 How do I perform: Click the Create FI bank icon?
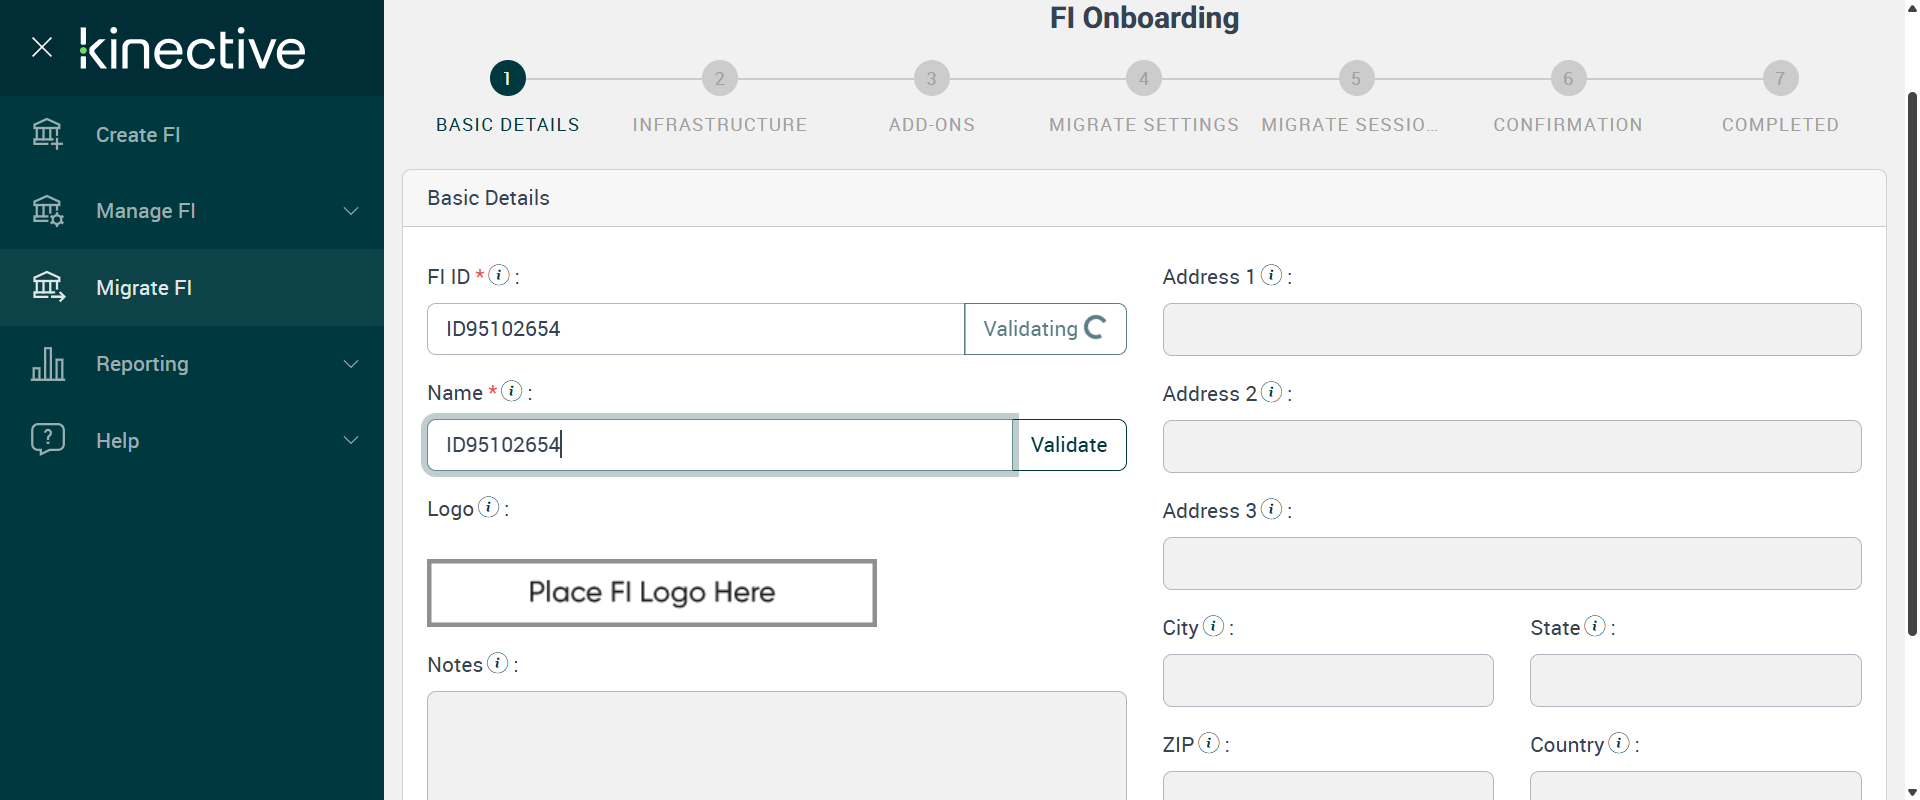click(47, 134)
